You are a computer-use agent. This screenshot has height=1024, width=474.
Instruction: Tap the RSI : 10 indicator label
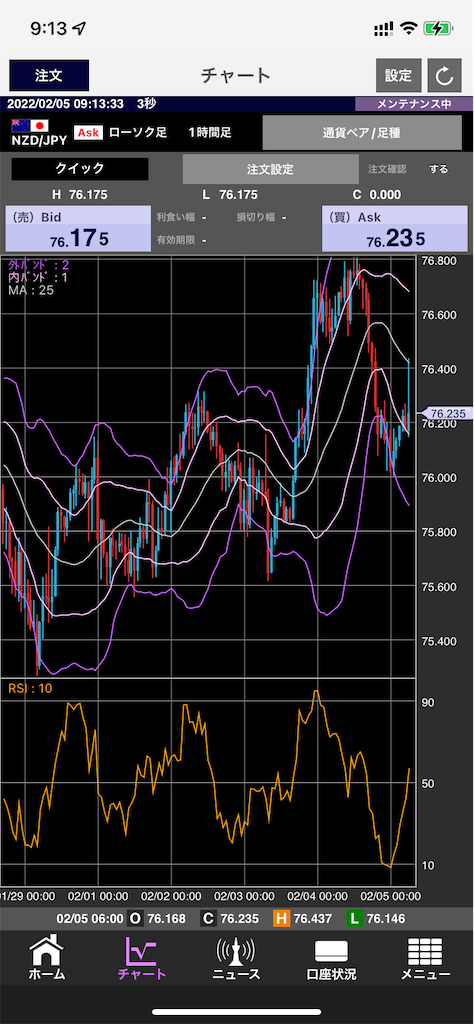tap(30, 687)
